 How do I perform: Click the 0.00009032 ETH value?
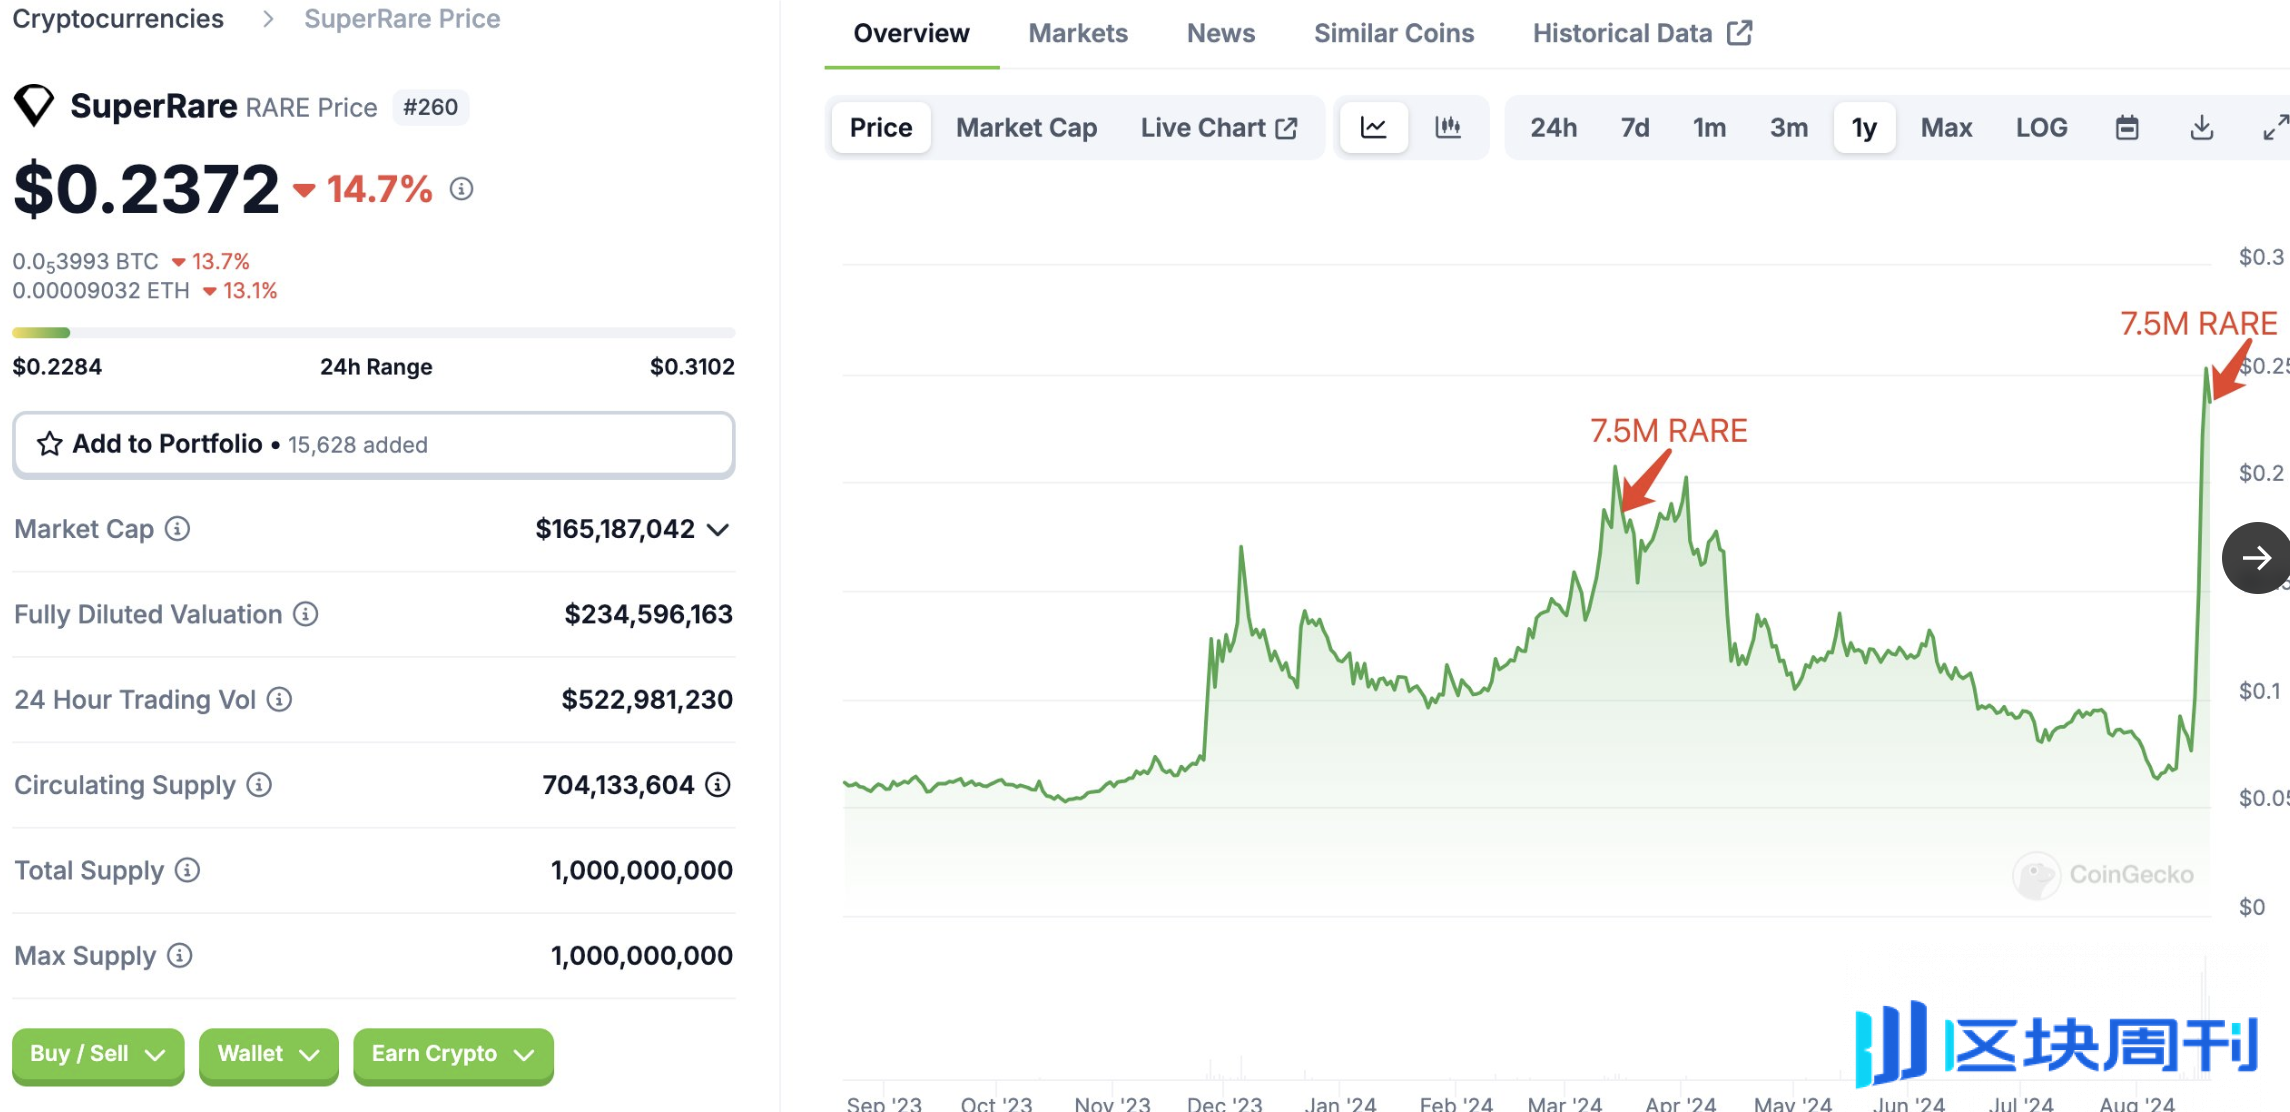tap(101, 291)
